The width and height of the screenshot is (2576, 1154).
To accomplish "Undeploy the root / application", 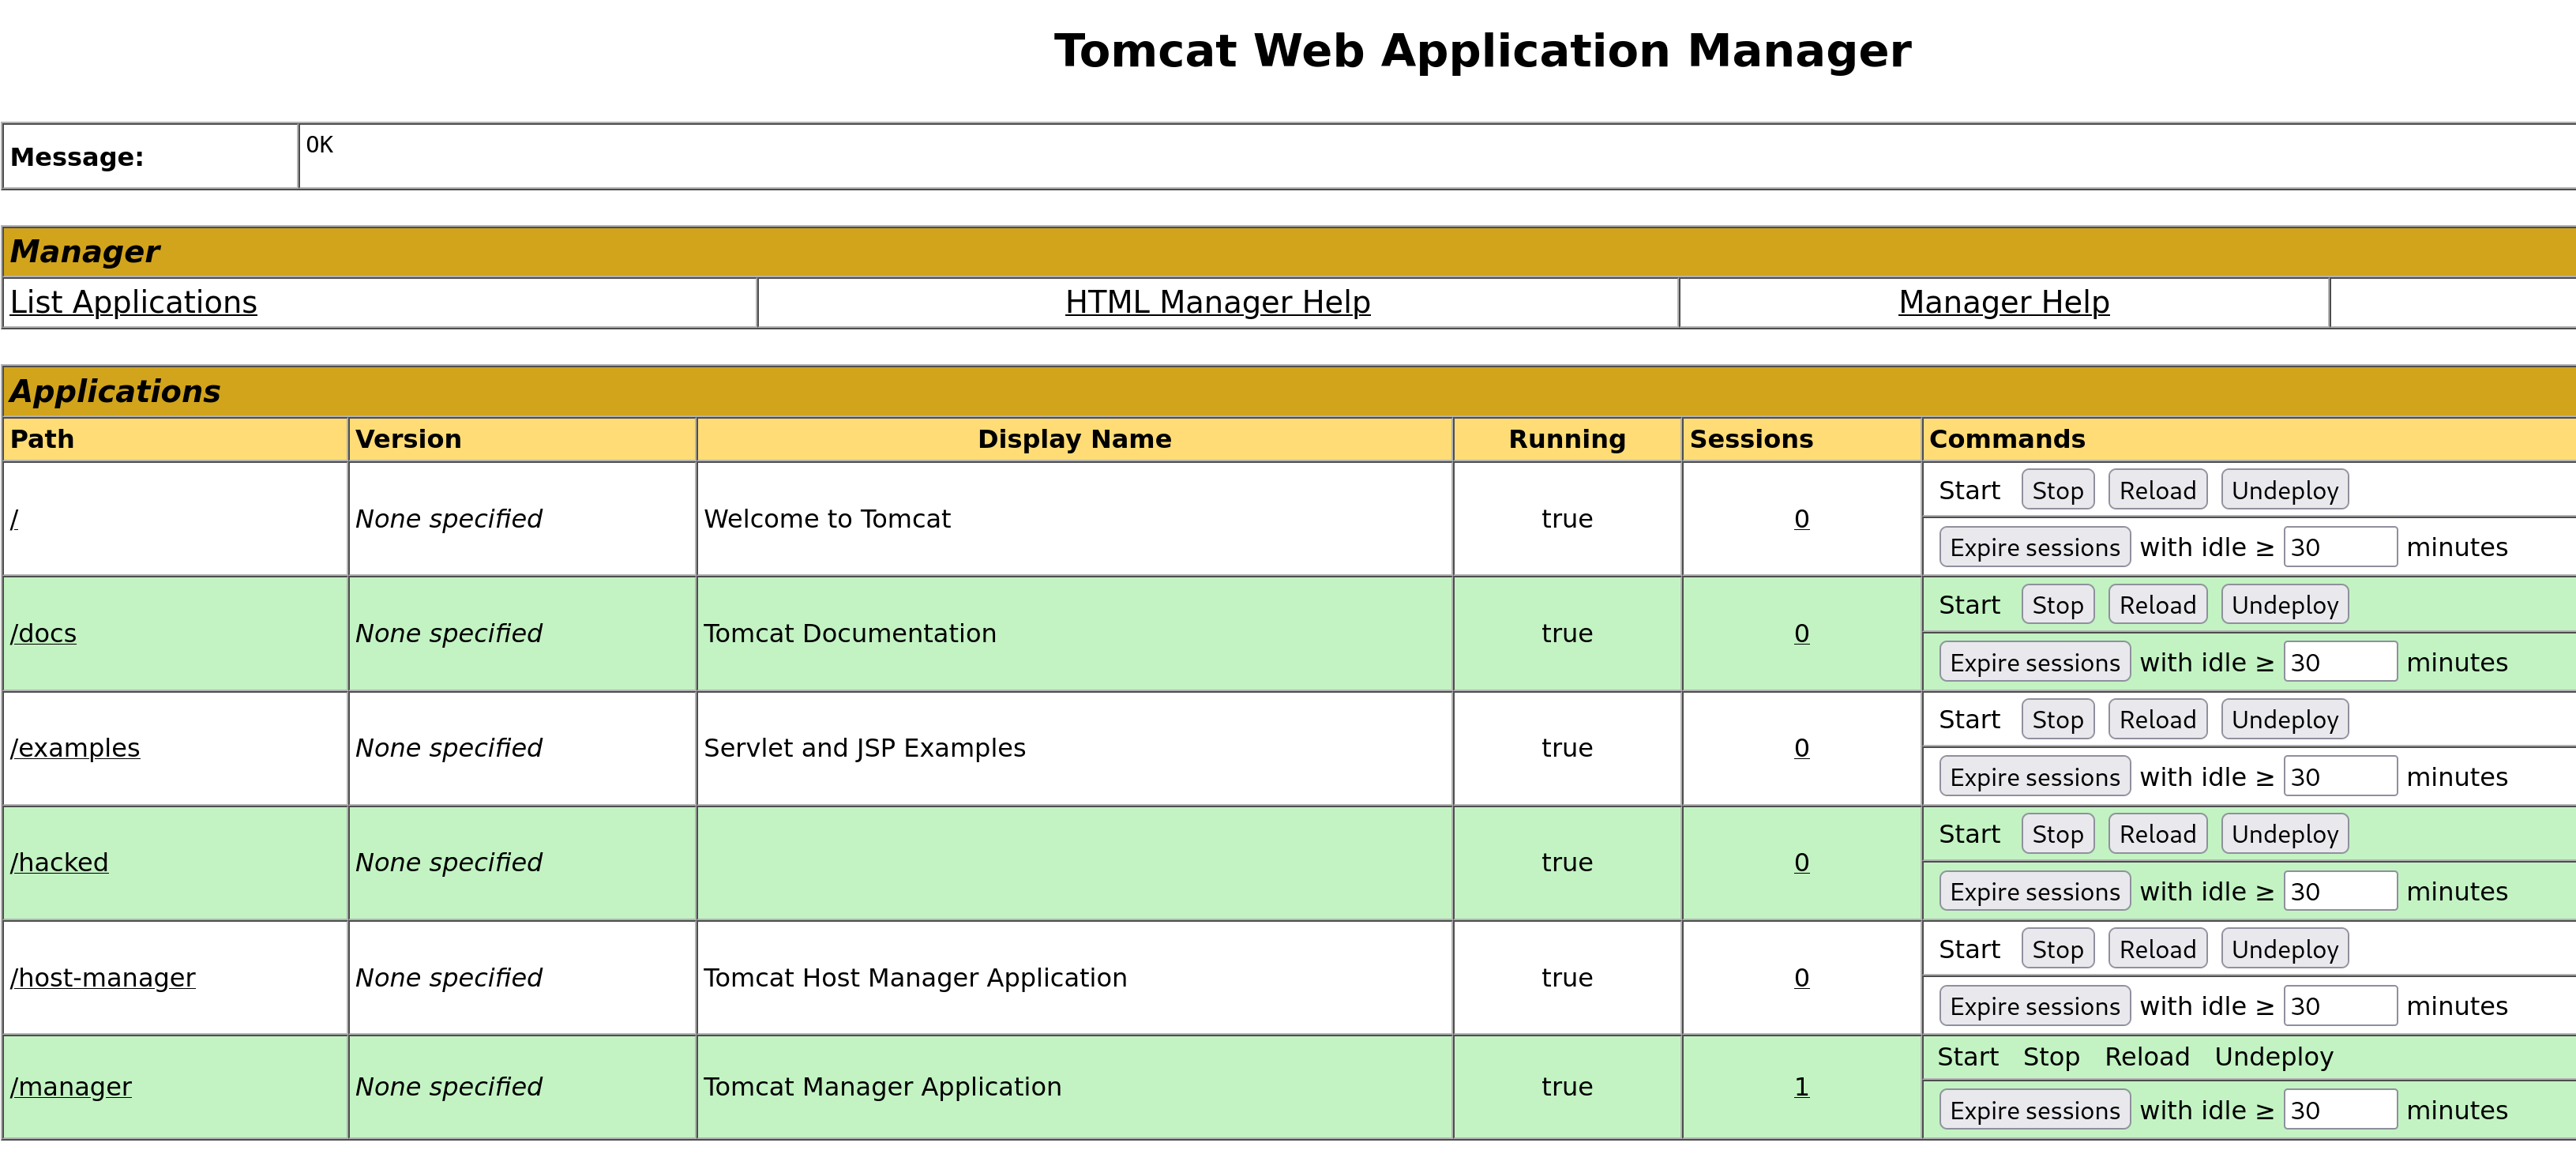I will tap(2284, 490).
